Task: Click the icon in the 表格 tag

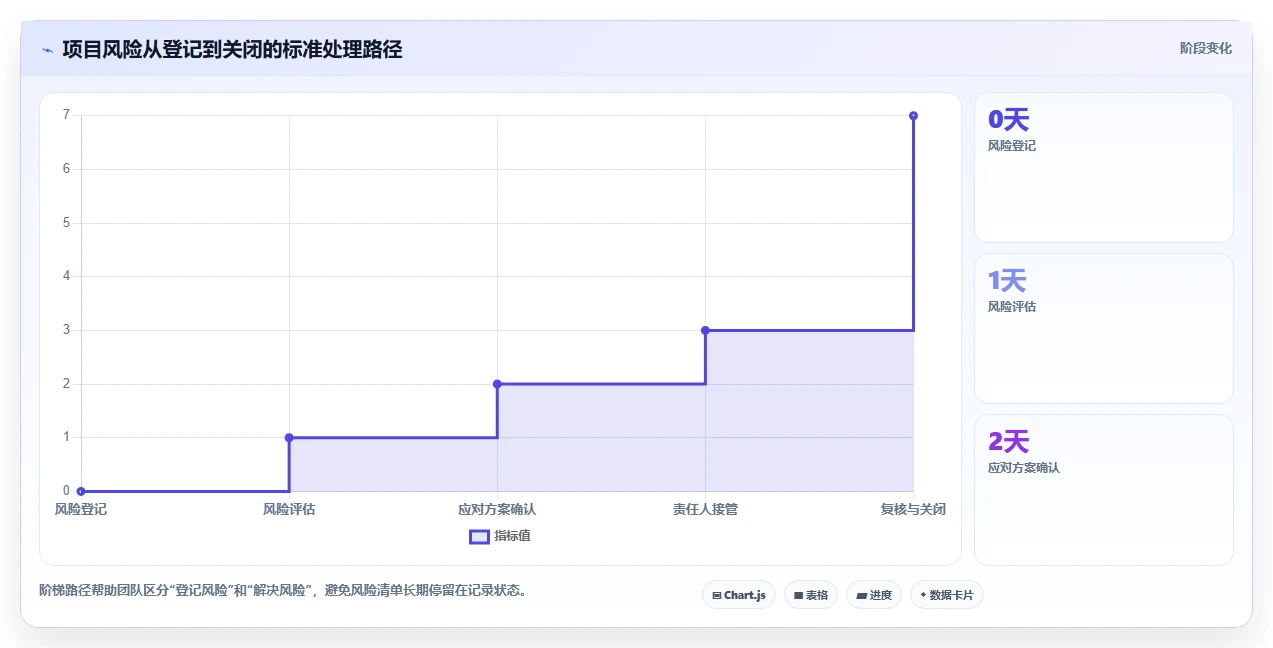Action: click(x=799, y=595)
